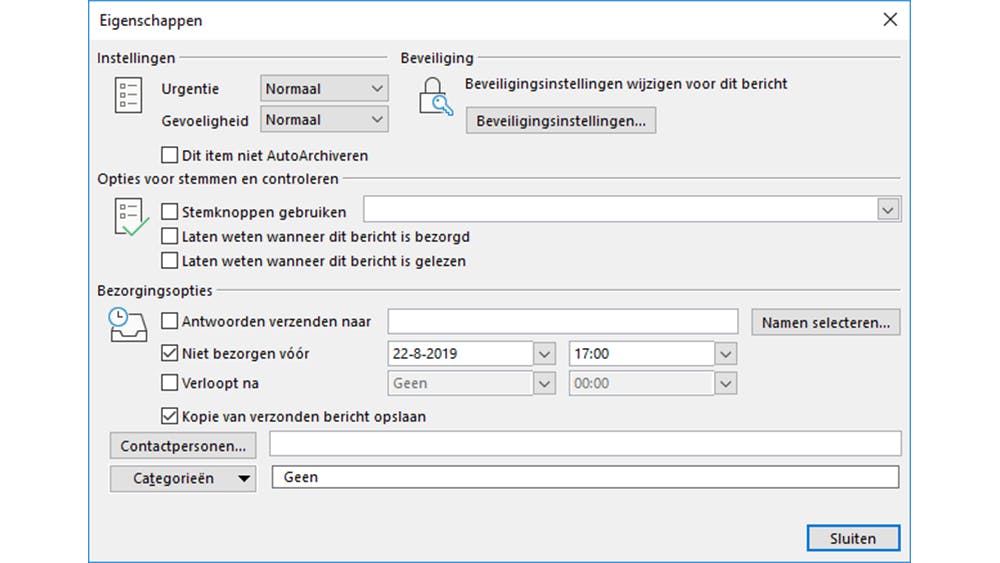Click the delivery date field showing 22-8-2019
This screenshot has height=563, width=1000.
coord(460,353)
